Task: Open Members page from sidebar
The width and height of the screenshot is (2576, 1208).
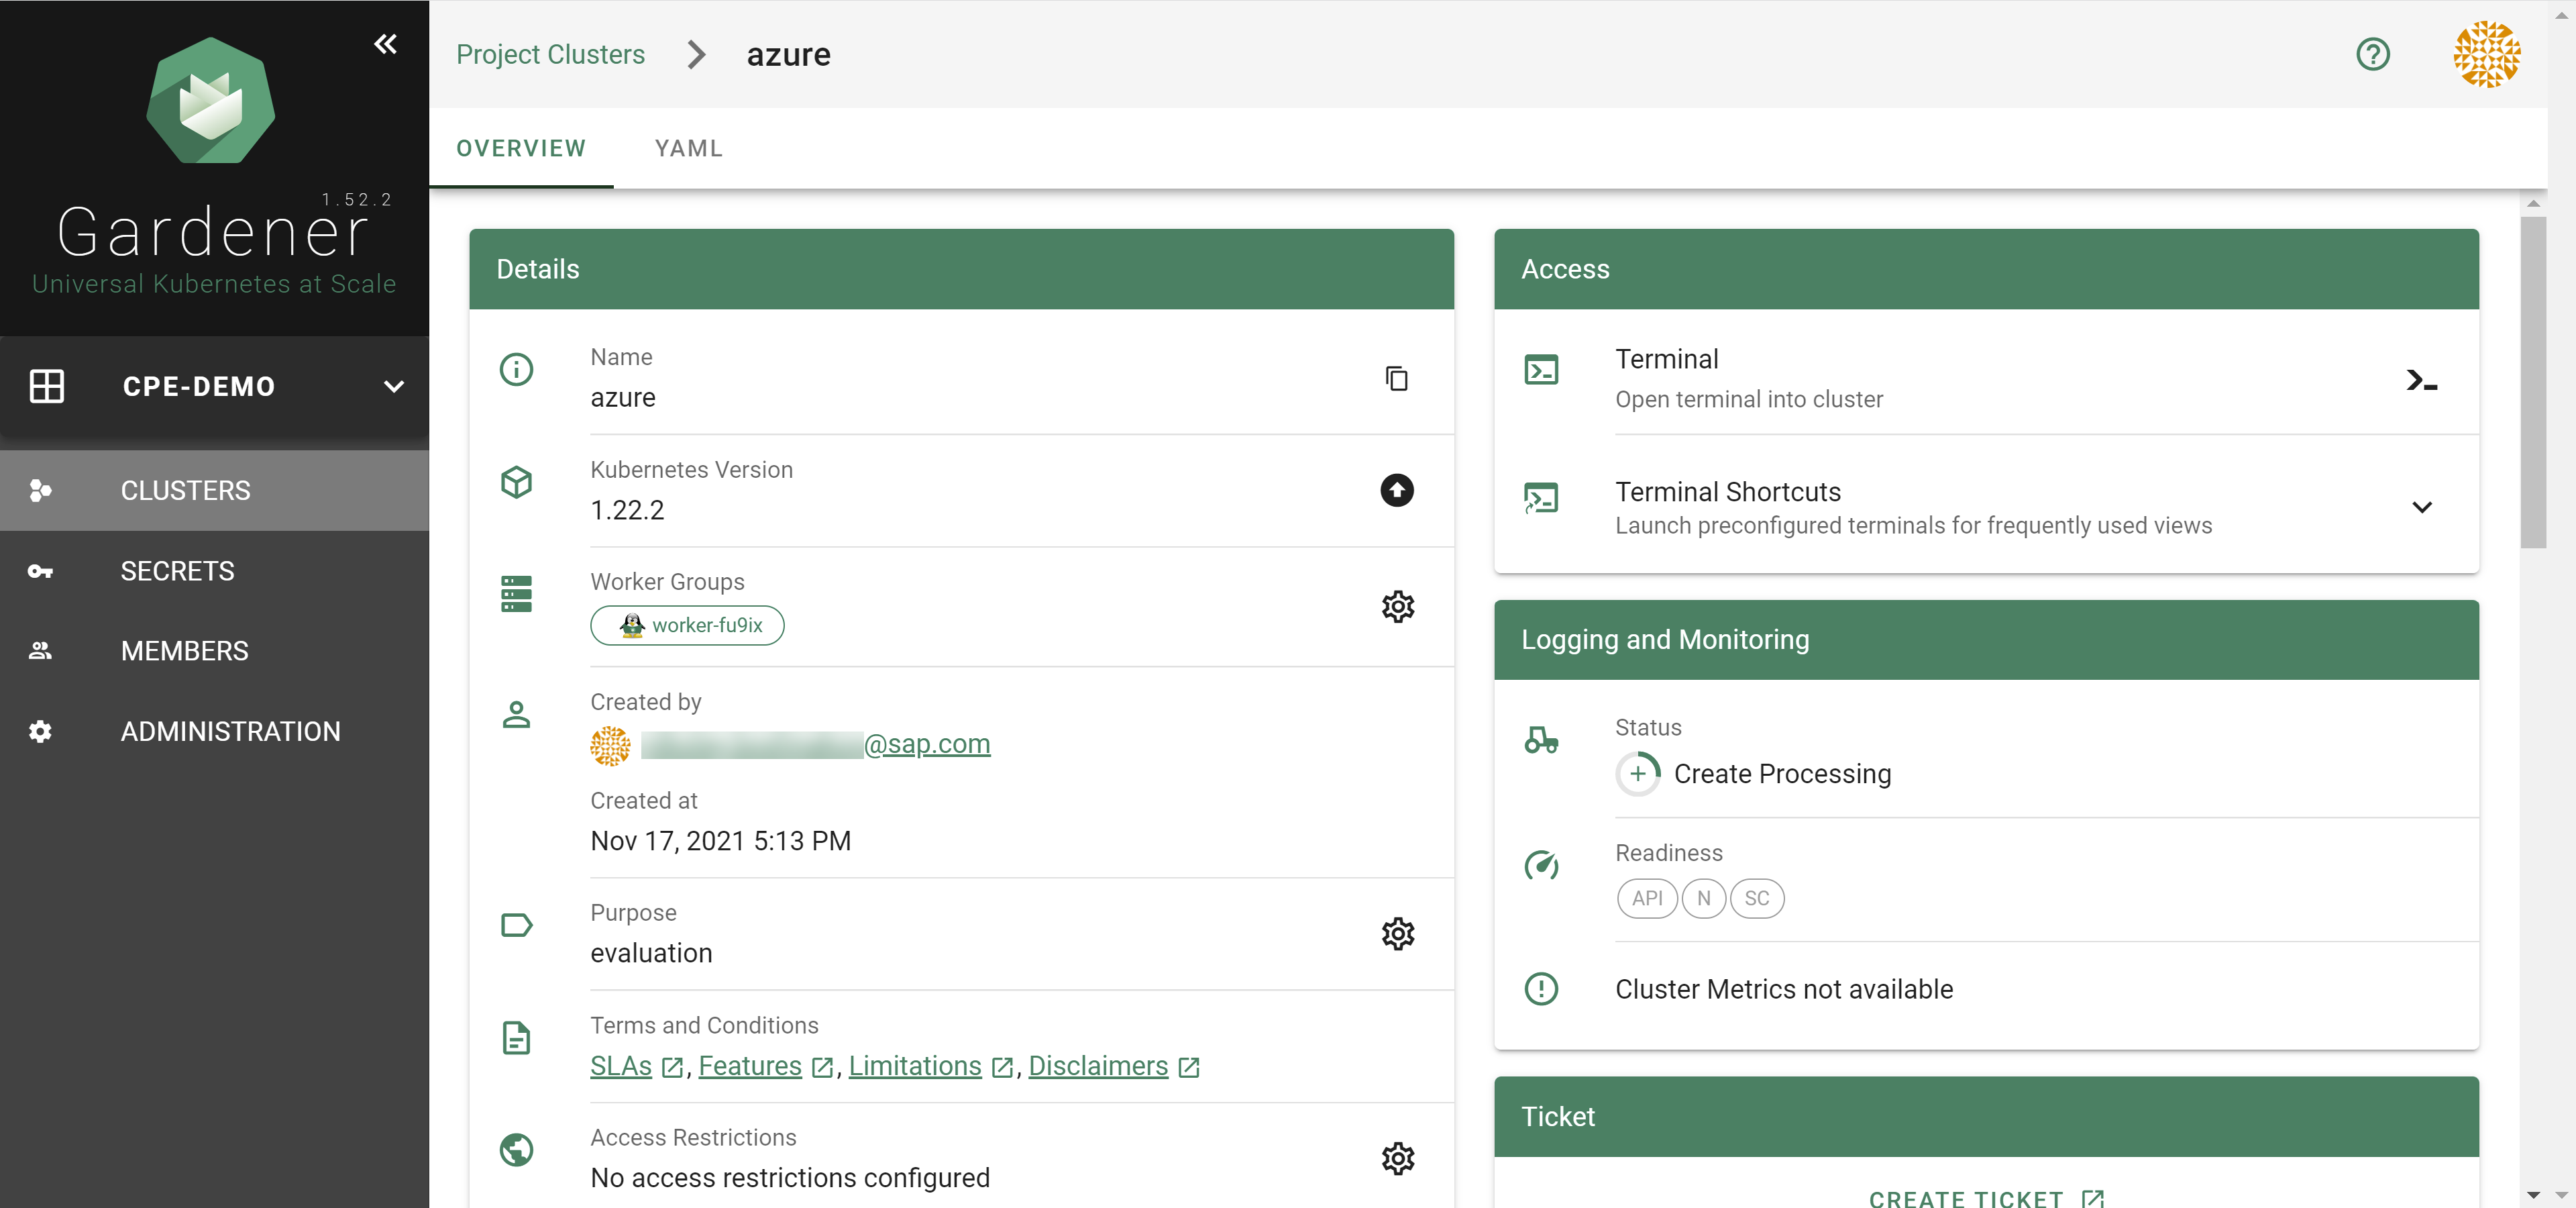Action: point(184,651)
